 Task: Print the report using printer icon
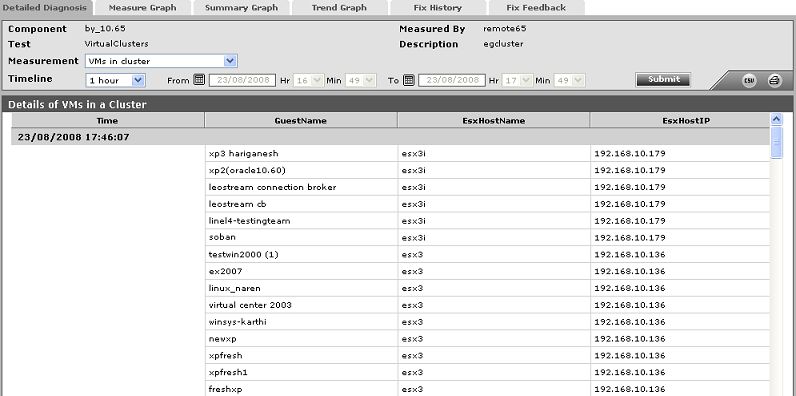pyautogui.click(x=775, y=80)
